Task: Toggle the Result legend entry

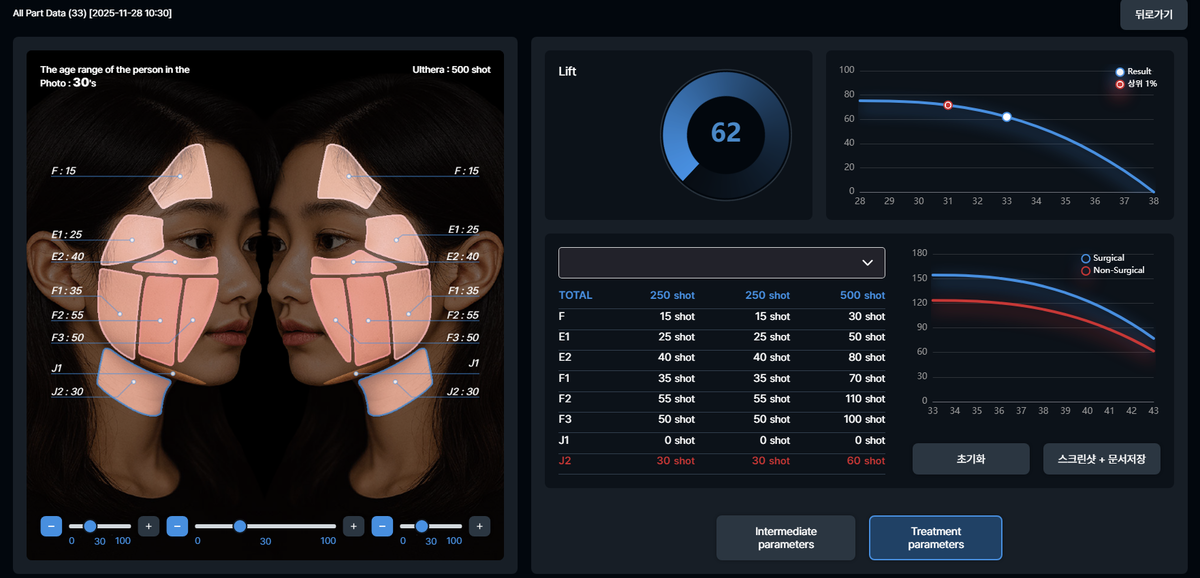Action: pyautogui.click(x=1133, y=72)
